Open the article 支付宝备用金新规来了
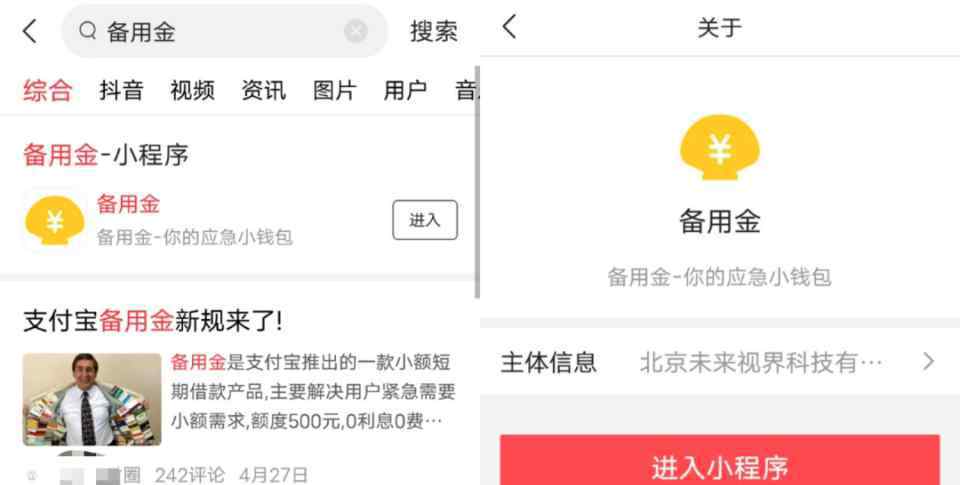Image resolution: width=960 pixels, height=485 pixels. [x=153, y=321]
